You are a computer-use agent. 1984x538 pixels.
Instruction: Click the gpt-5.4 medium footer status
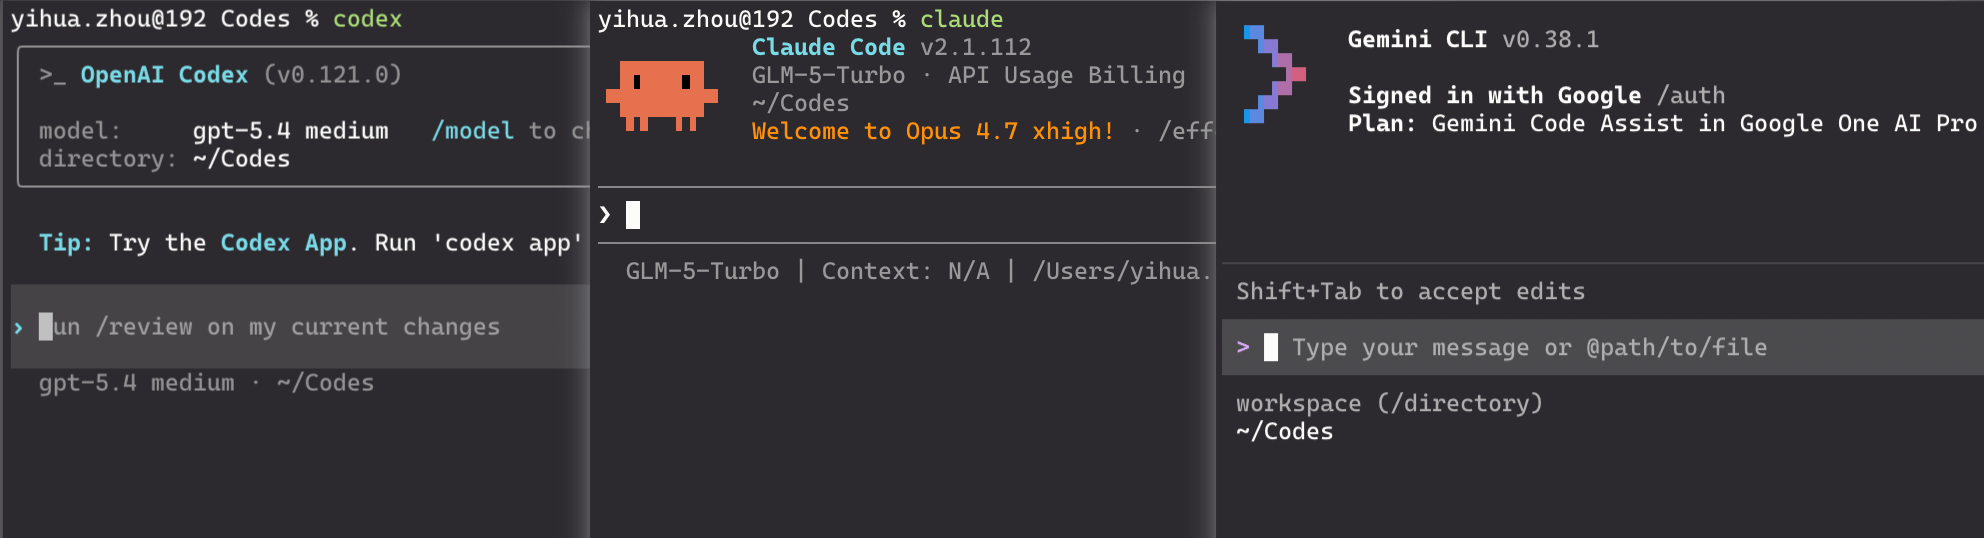(136, 383)
